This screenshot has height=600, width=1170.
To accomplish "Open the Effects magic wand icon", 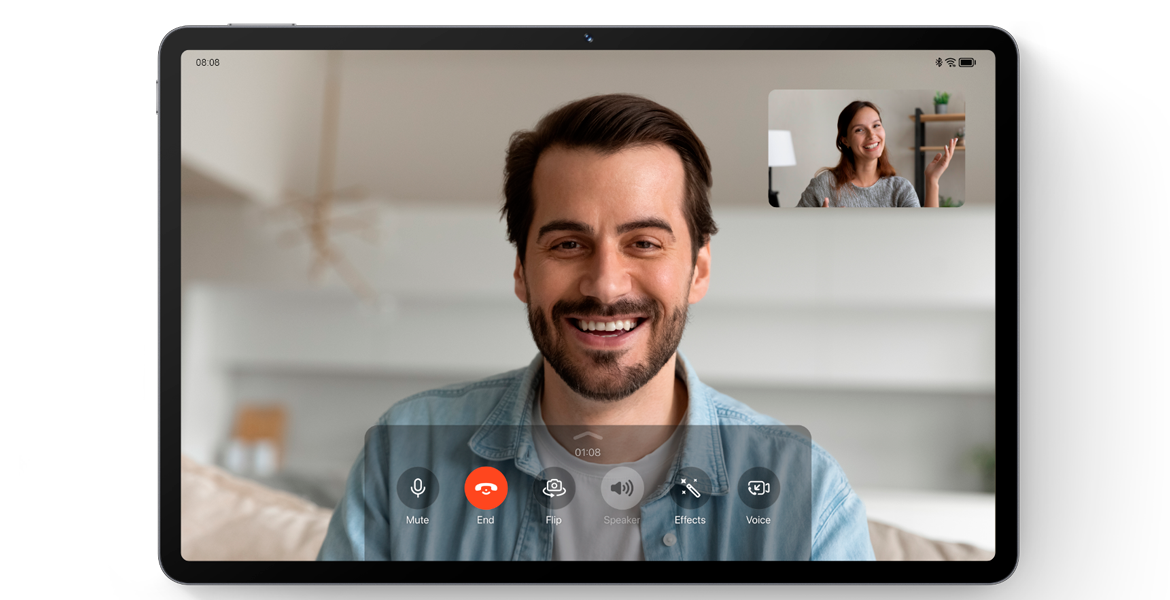I will (x=690, y=488).
